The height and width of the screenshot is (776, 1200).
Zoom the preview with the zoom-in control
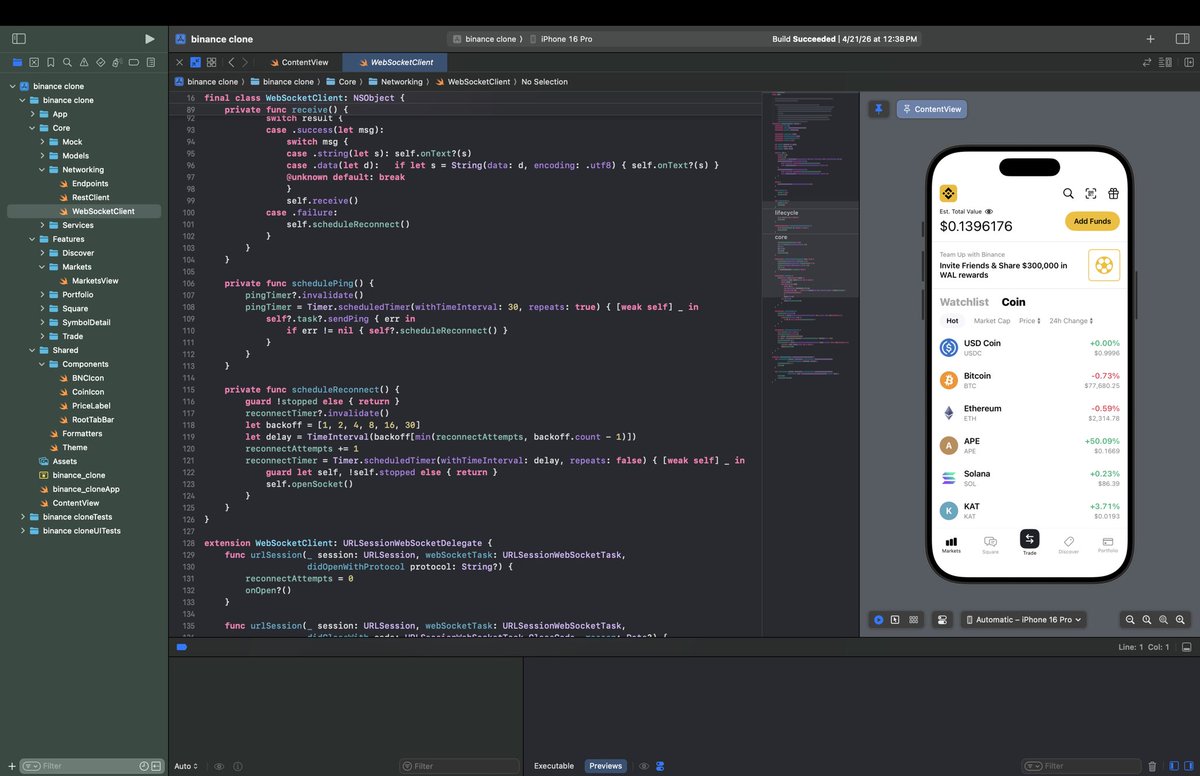[1180, 619]
